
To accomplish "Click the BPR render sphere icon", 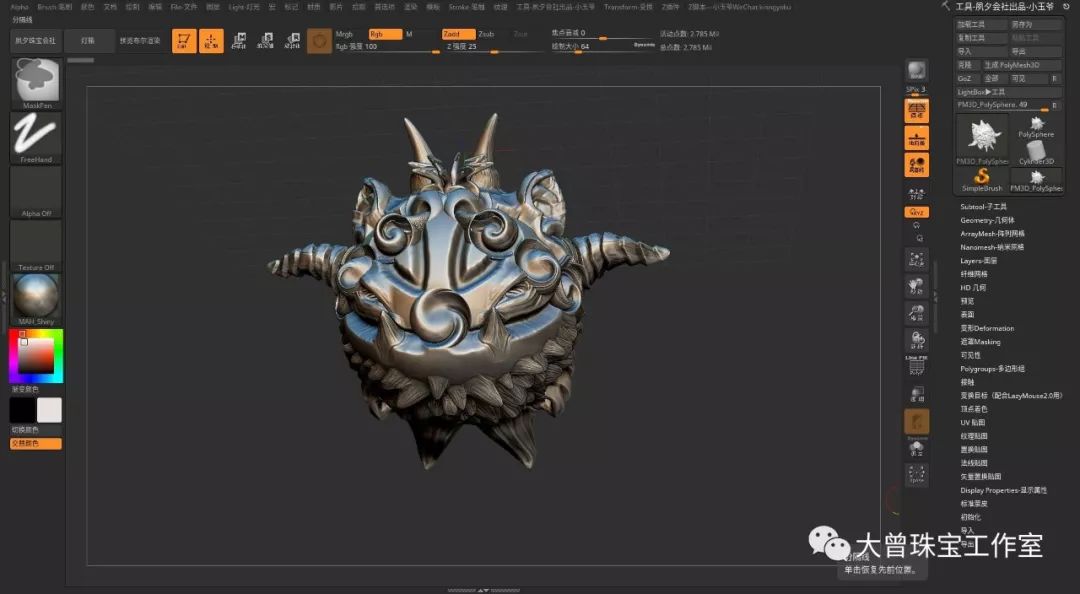I will pyautogui.click(x=917, y=70).
